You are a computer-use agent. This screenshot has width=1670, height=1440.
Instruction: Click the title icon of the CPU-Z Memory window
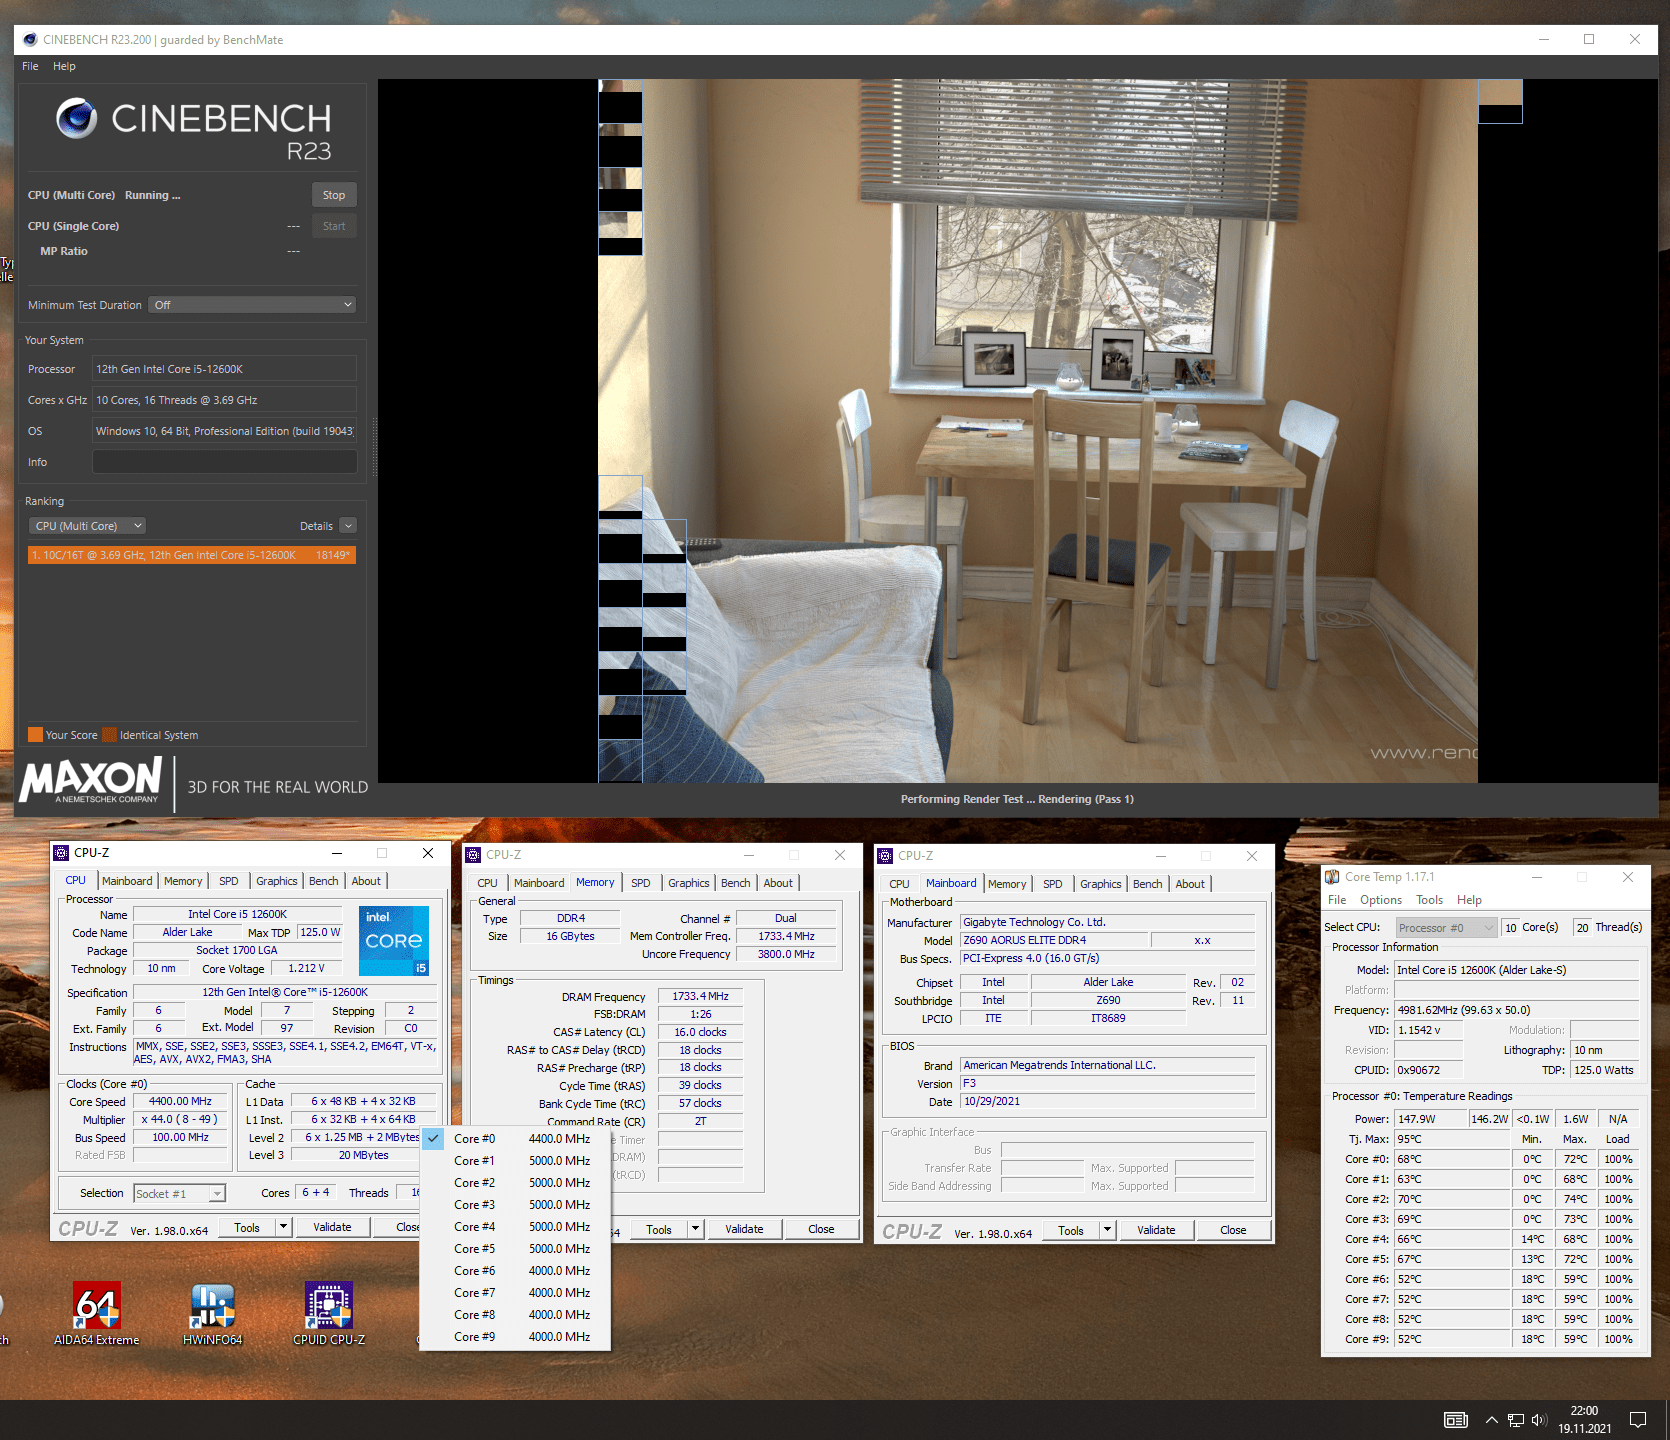click(474, 855)
